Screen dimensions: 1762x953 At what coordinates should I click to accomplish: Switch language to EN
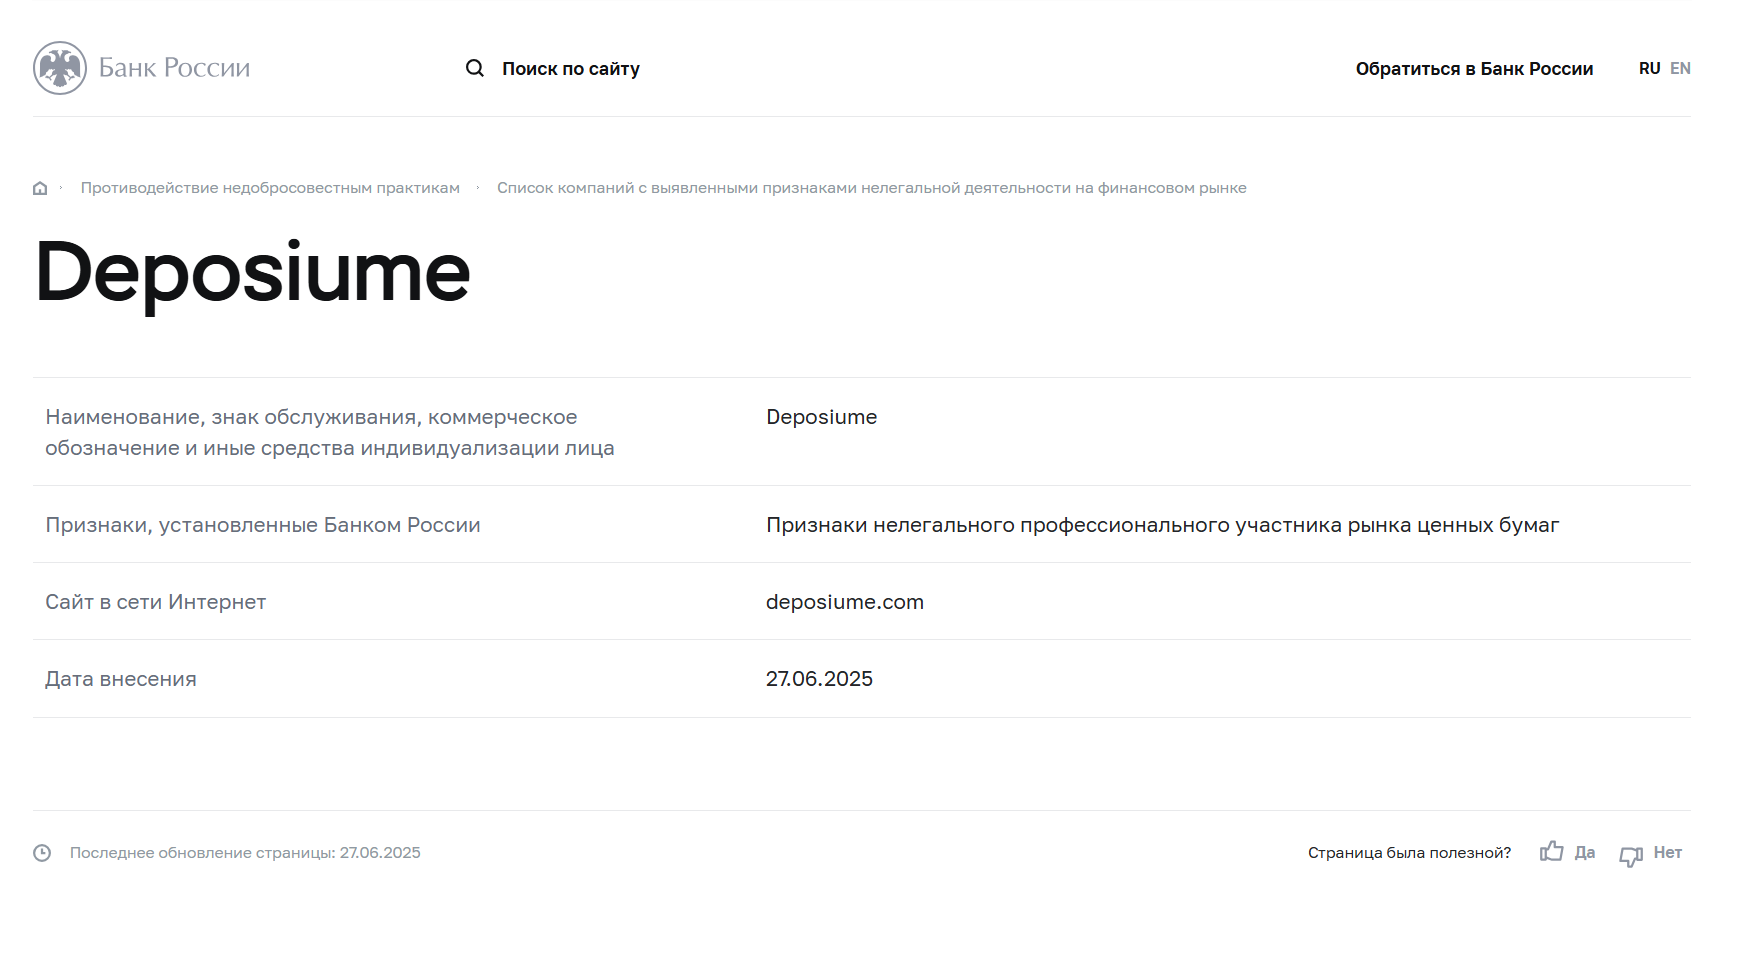1680,68
